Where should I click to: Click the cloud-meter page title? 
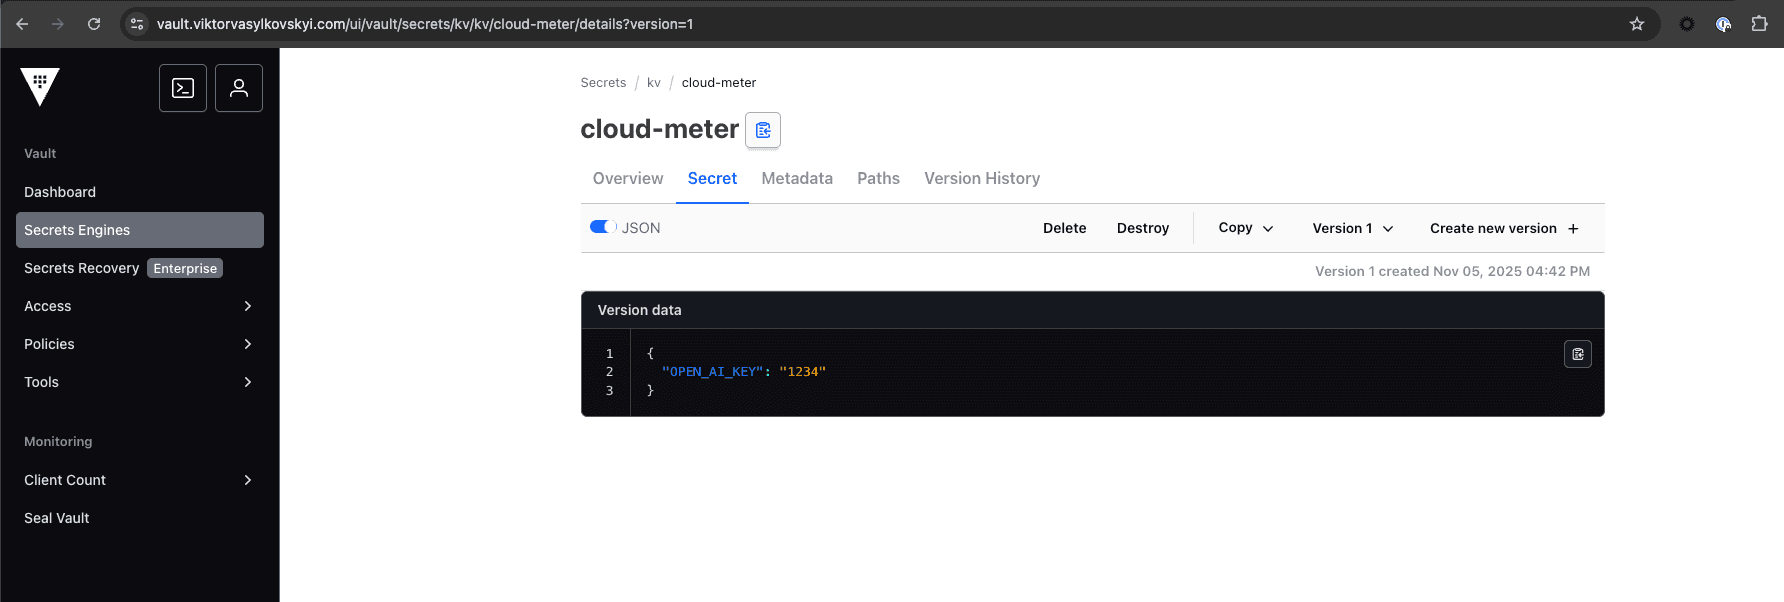coord(659,129)
